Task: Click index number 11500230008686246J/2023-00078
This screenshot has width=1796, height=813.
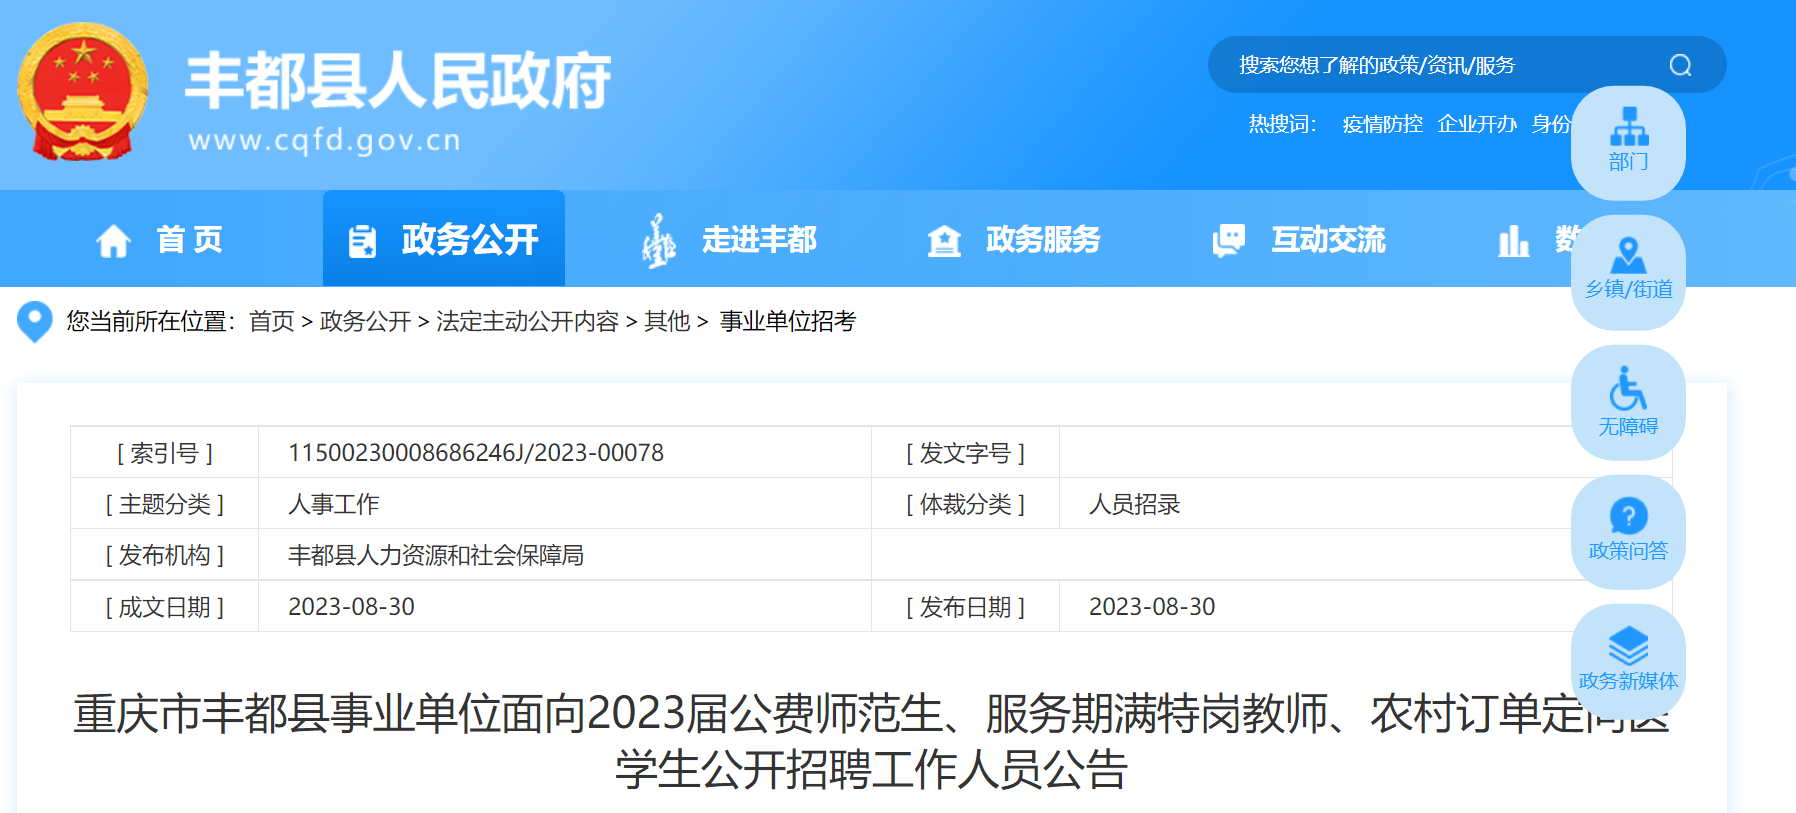Action: pos(476,453)
